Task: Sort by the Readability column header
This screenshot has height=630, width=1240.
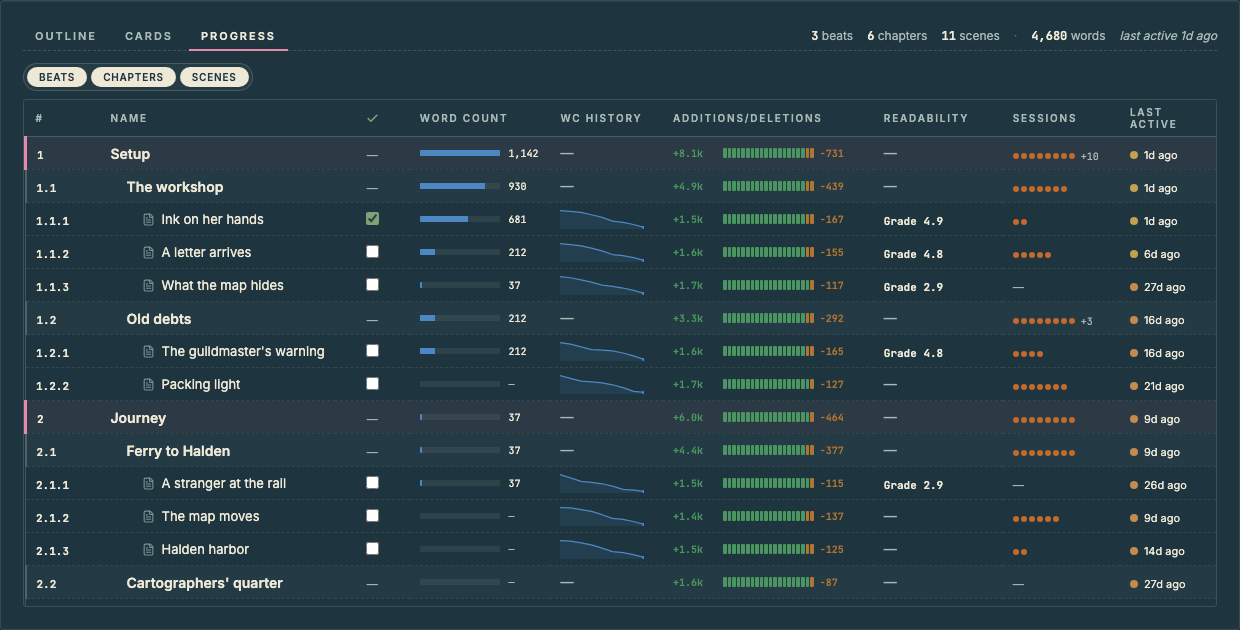Action: [x=926, y=118]
